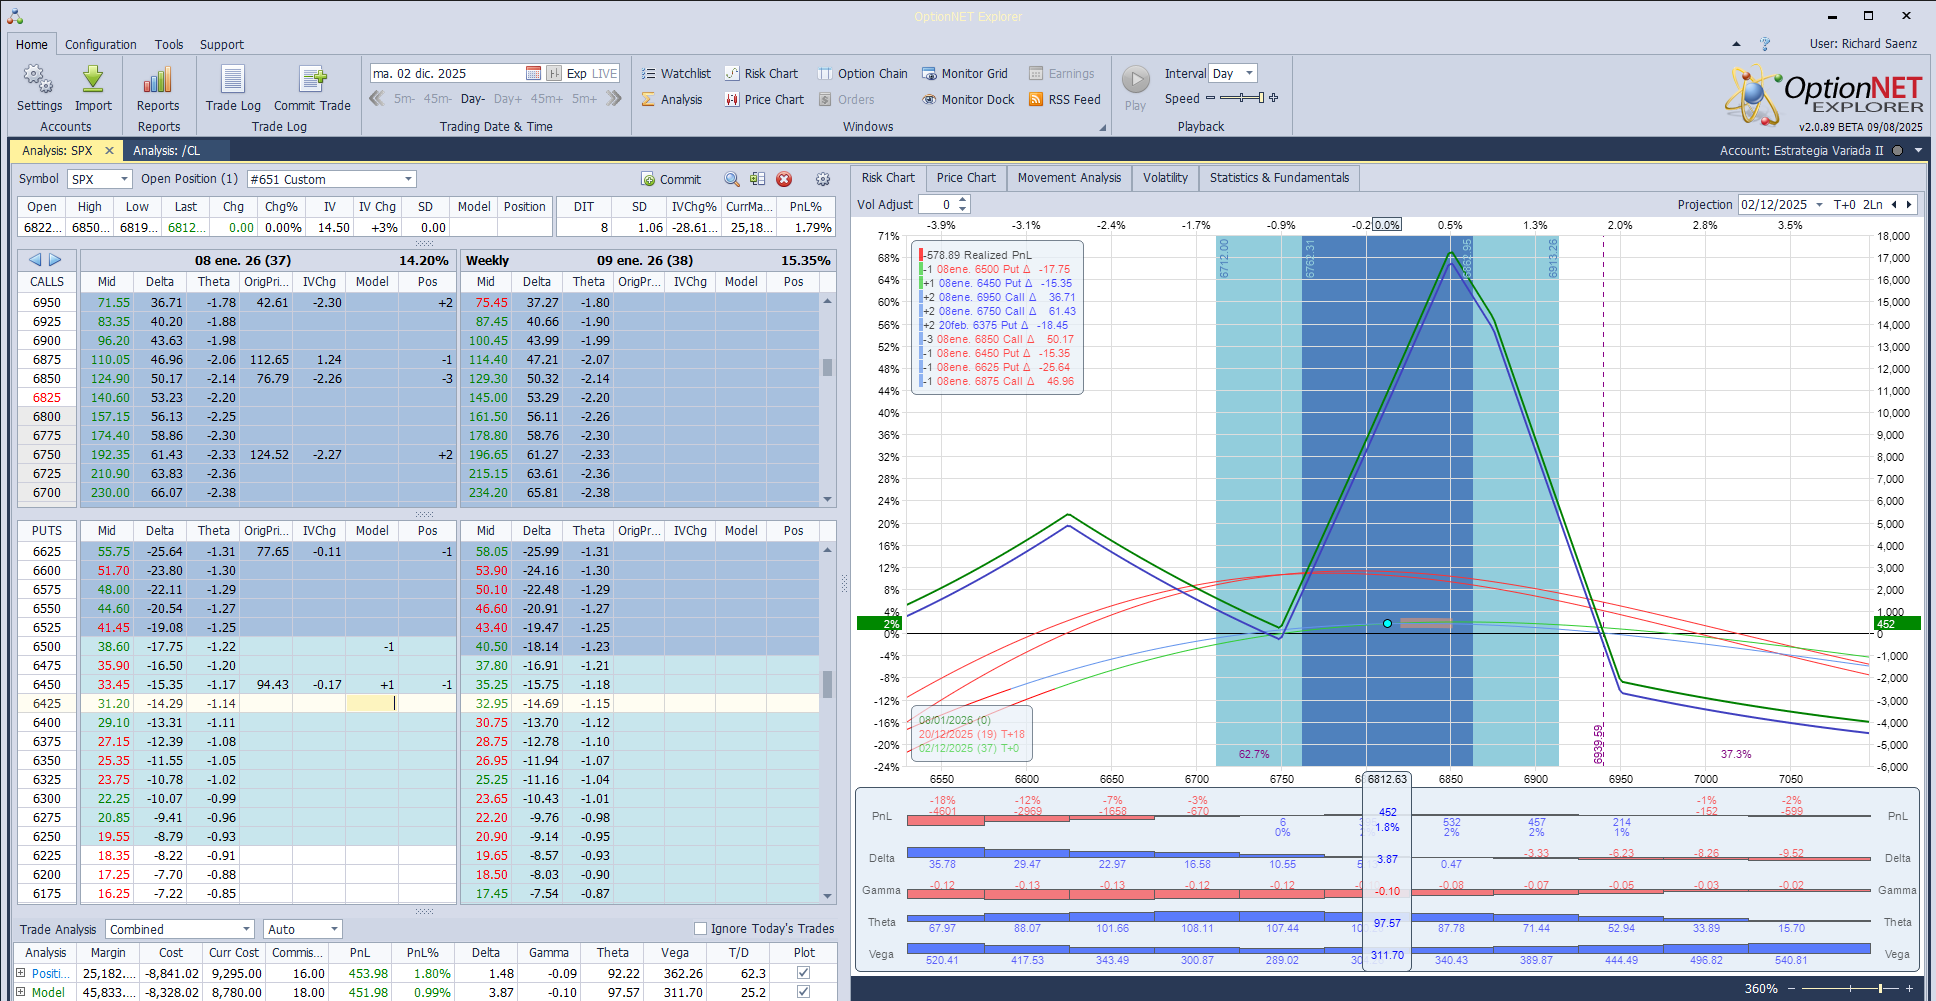Viewport: 1936px width, 1001px height.
Task: Click the grid export icon beside the magnifier
Action: pyautogui.click(x=757, y=179)
